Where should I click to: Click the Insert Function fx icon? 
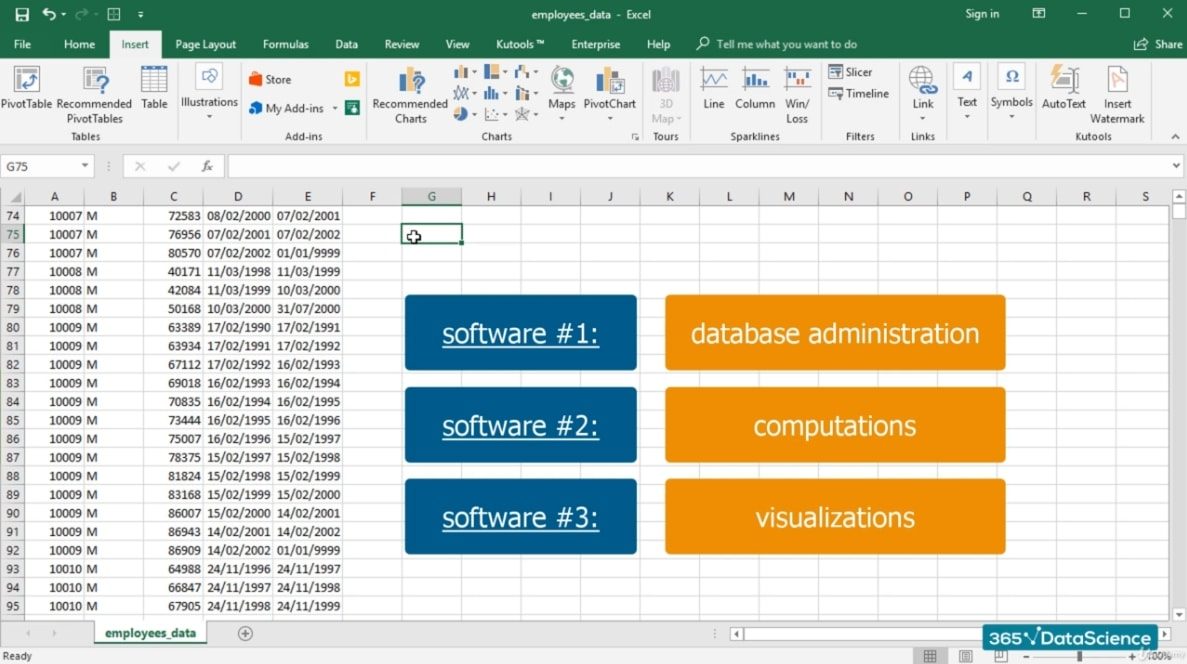tap(207, 167)
